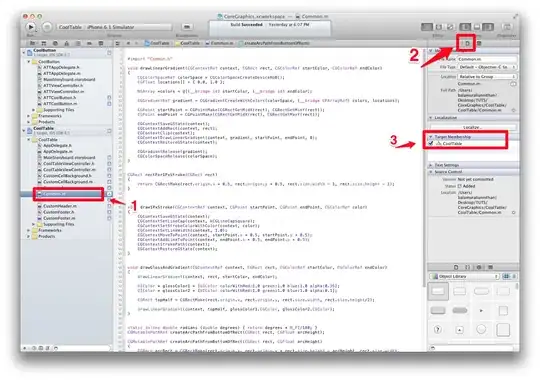The height and width of the screenshot is (380, 540).
Task: Click the File Name text field
Action: [487, 59]
